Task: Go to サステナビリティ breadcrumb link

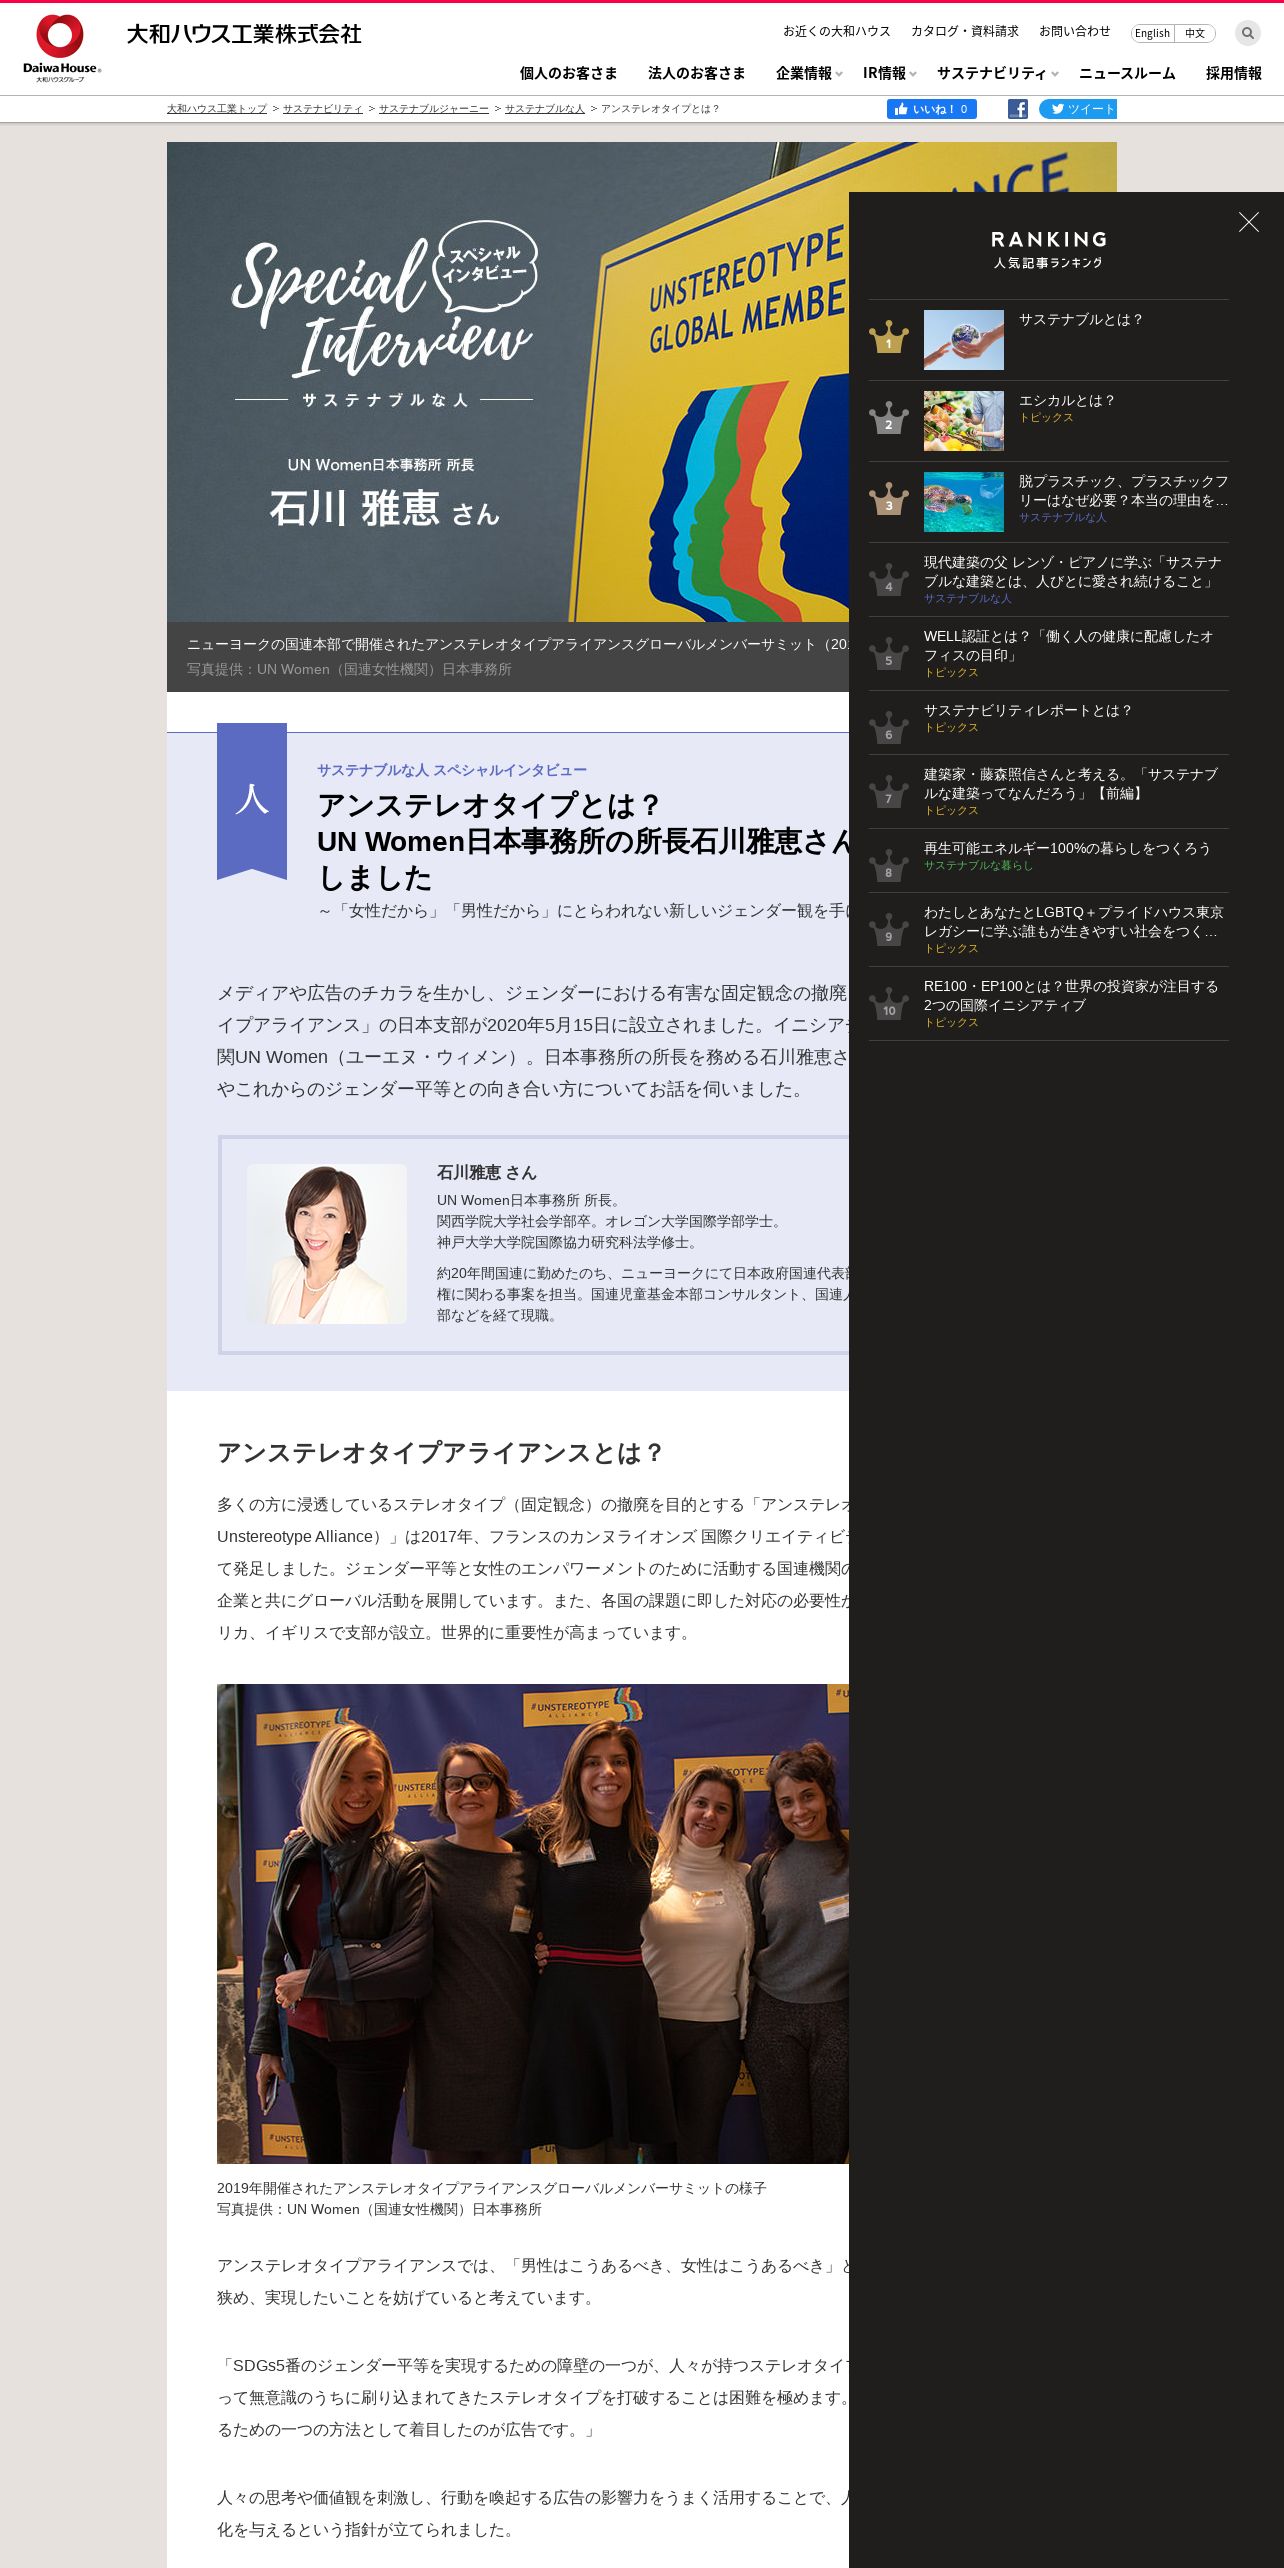Action: (x=322, y=109)
